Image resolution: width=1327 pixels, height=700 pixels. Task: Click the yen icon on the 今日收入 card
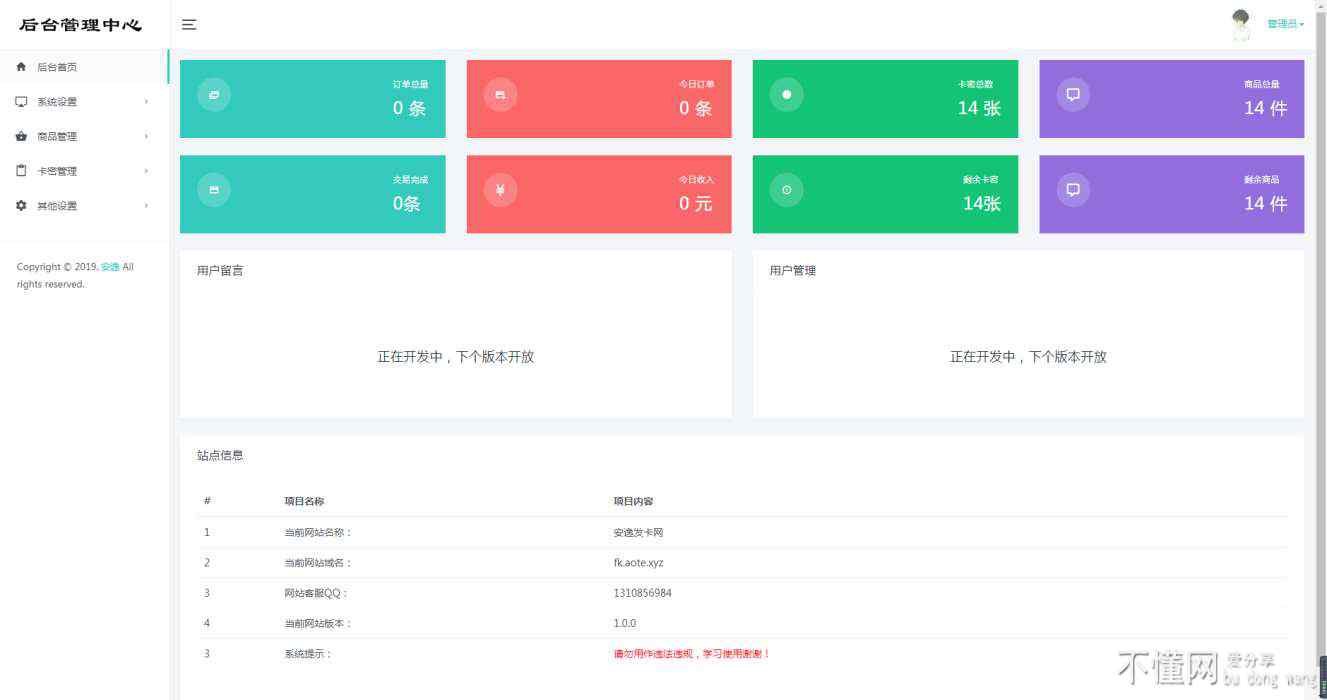point(500,190)
